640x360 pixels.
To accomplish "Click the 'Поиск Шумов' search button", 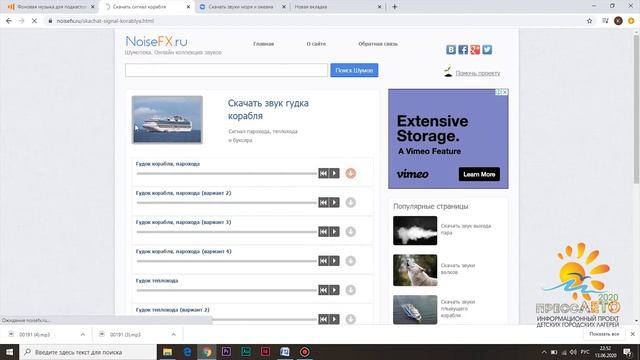I will [x=354, y=70].
